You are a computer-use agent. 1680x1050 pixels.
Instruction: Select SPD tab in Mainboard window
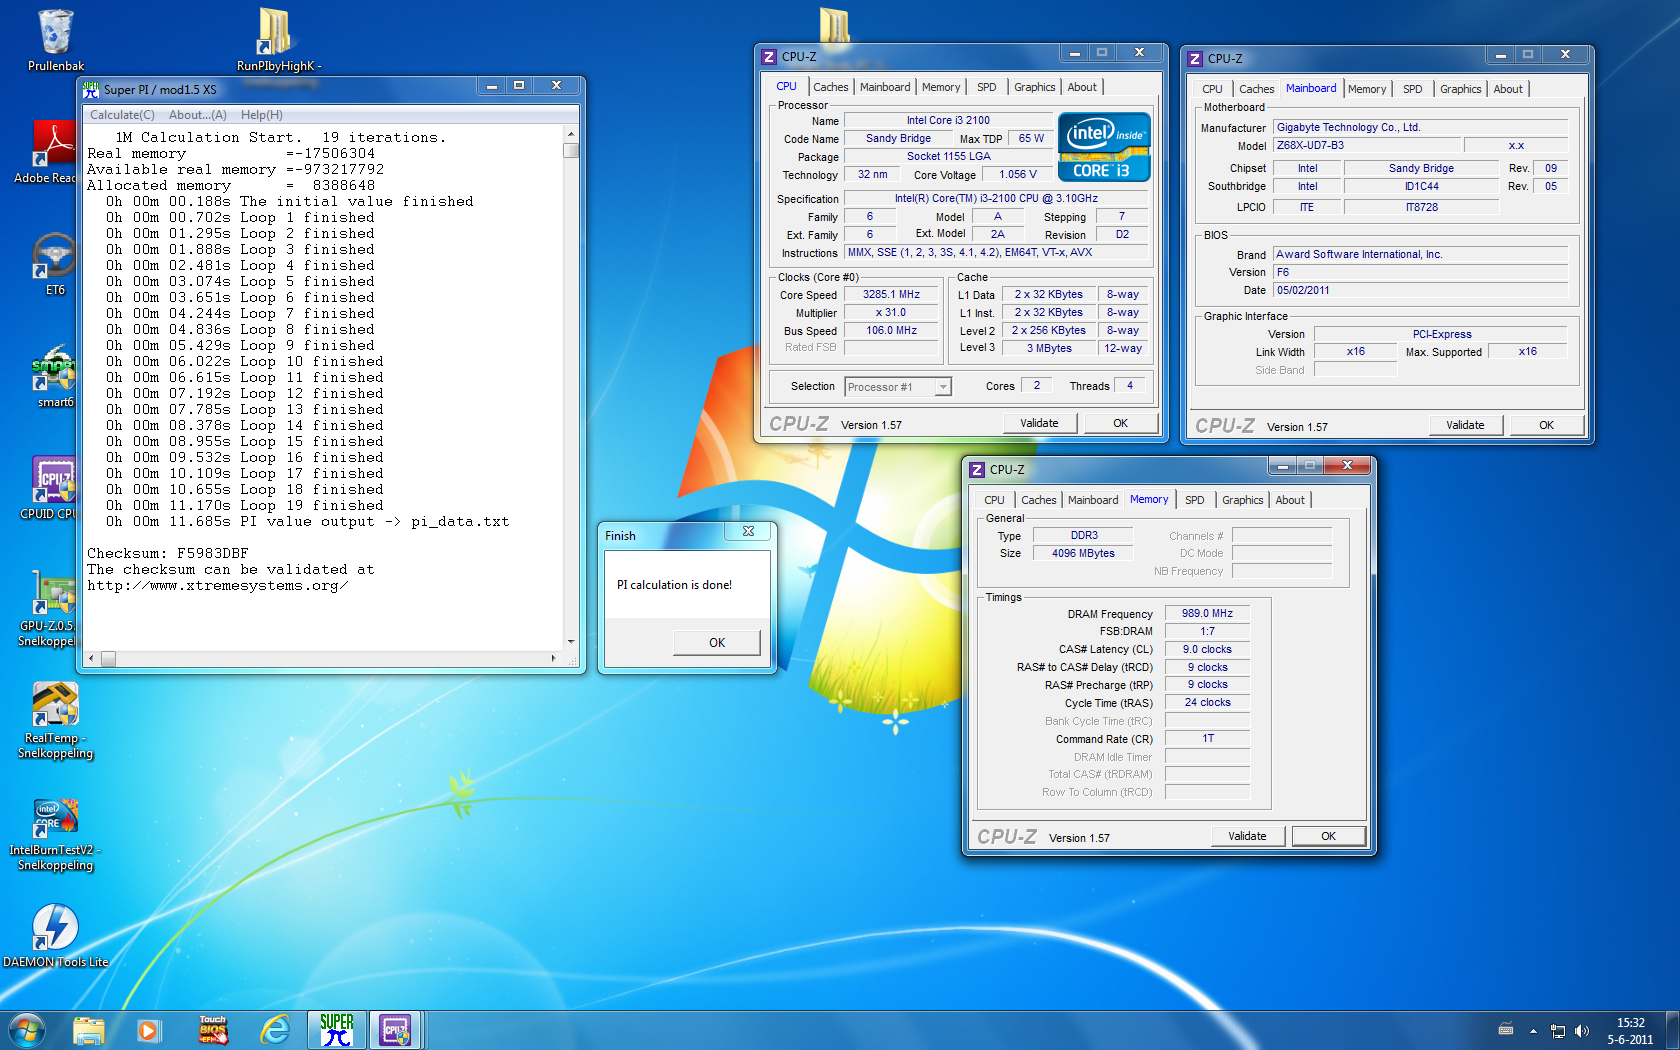point(1412,89)
